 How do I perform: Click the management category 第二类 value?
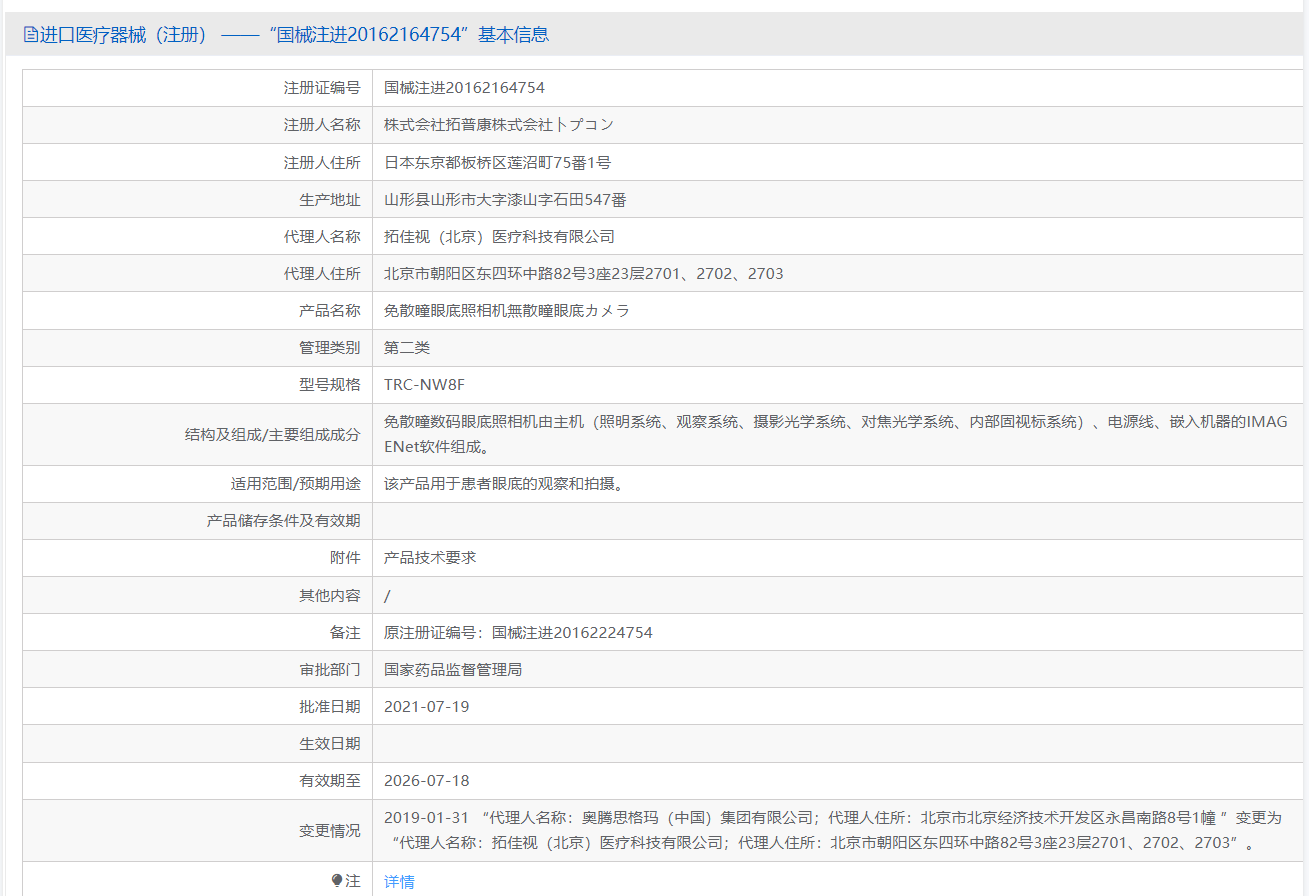407,348
